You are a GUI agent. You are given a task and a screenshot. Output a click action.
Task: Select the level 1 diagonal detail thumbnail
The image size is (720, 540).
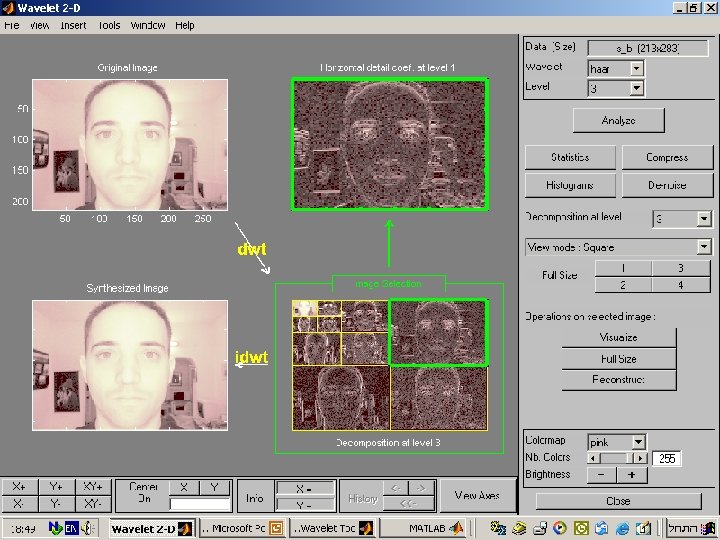click(x=438, y=398)
